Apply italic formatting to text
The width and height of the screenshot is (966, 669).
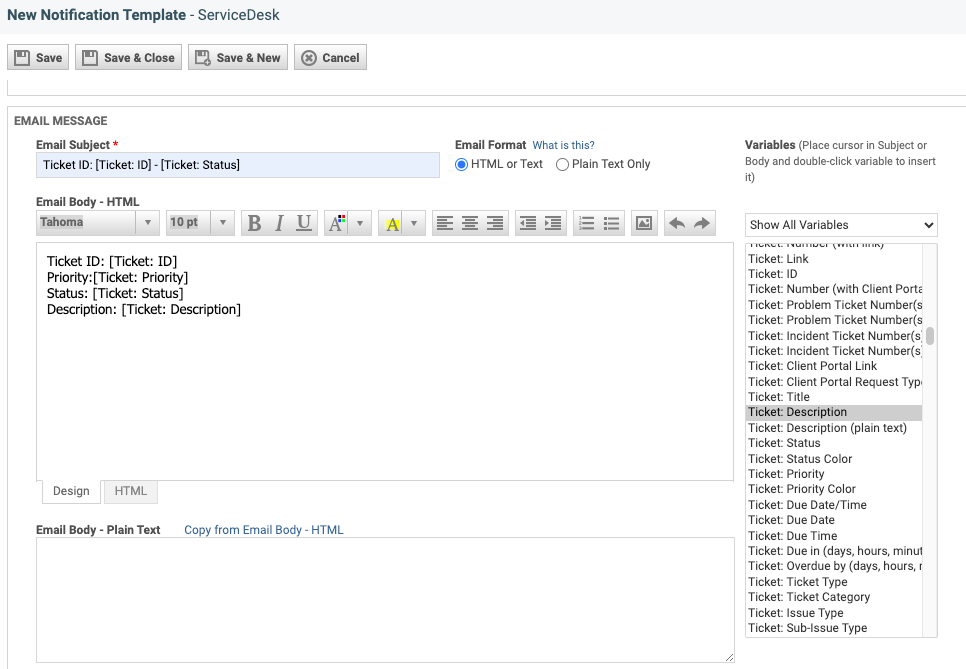coord(279,223)
